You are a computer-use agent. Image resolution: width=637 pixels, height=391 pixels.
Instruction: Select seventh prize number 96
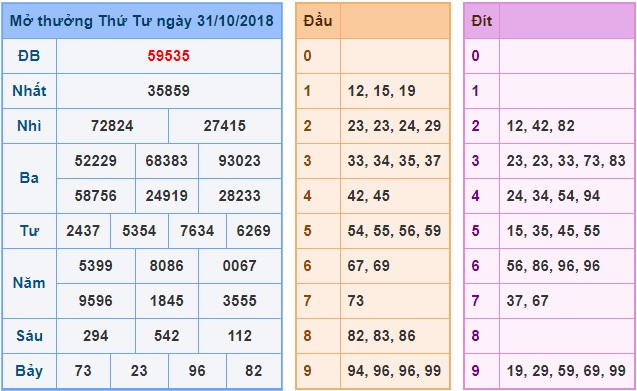(x=197, y=371)
